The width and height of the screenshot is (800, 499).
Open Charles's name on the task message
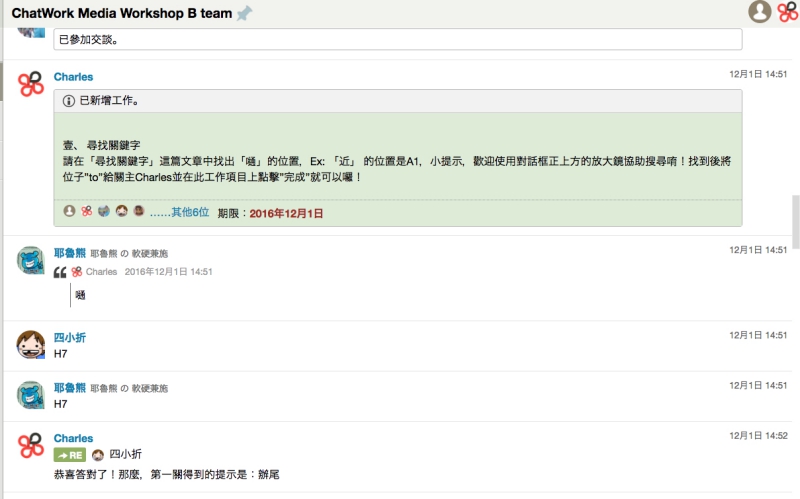coord(73,77)
